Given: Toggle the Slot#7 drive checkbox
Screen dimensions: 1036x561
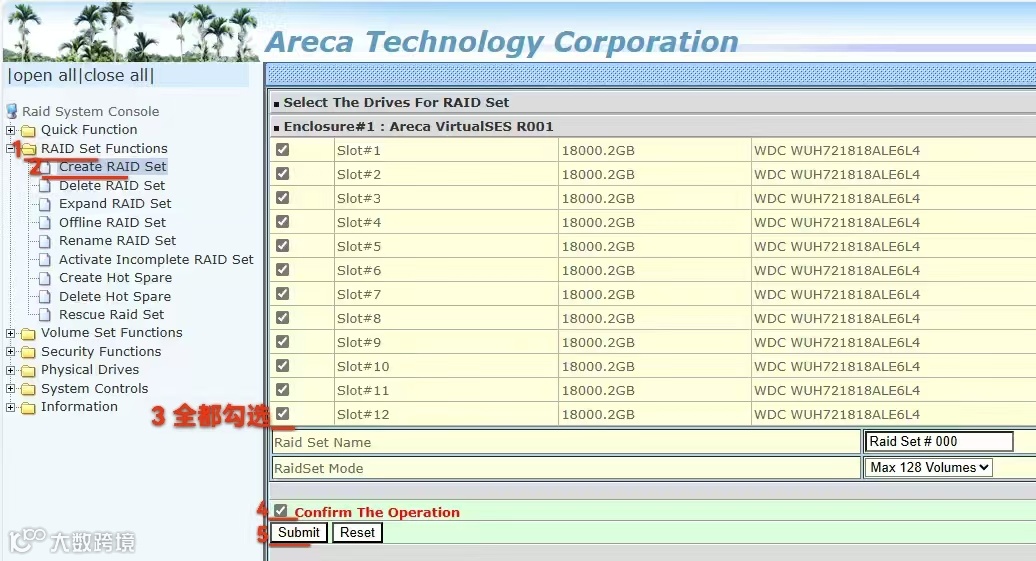Looking at the screenshot, I should click(x=283, y=293).
